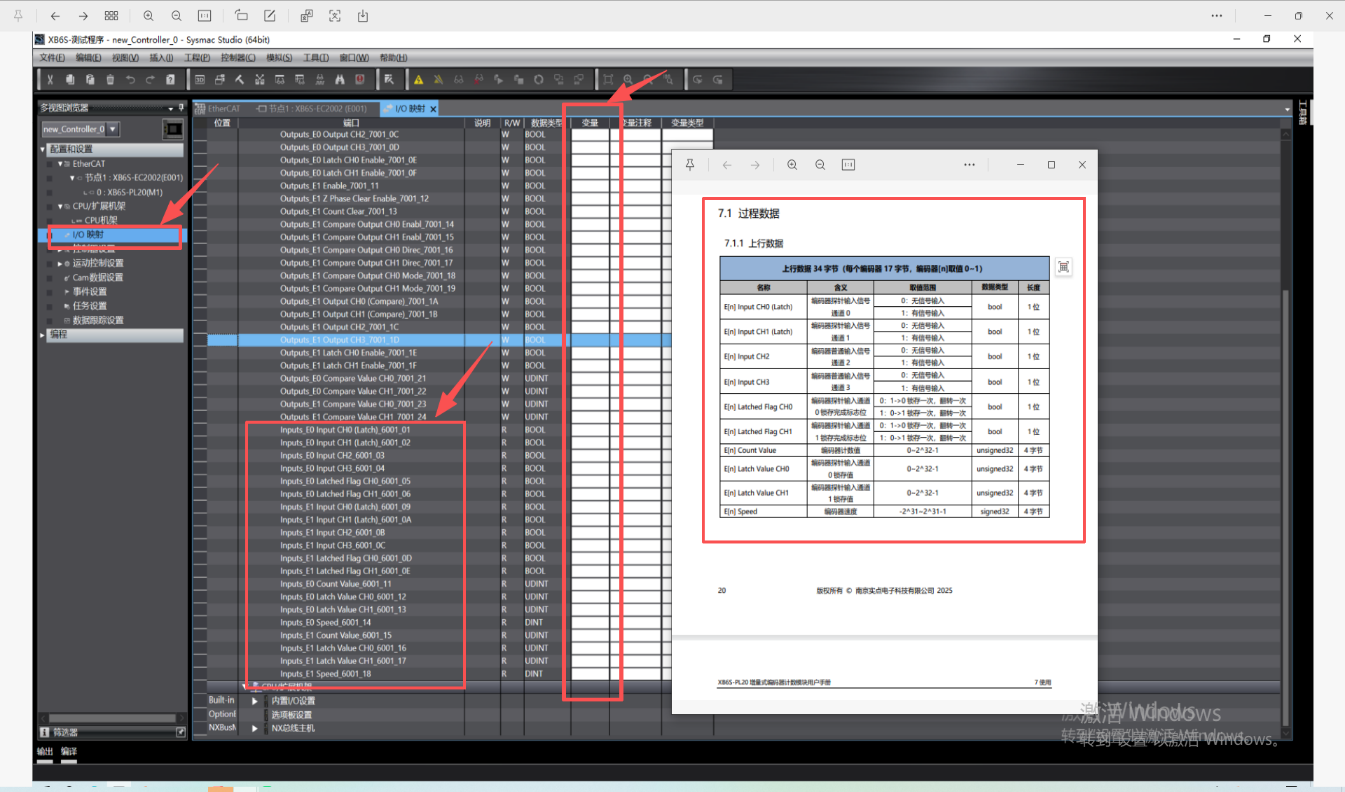This screenshot has width=1345, height=792.
Task: Click the Undo arrow in Sysmac toolbar
Action: point(130,80)
